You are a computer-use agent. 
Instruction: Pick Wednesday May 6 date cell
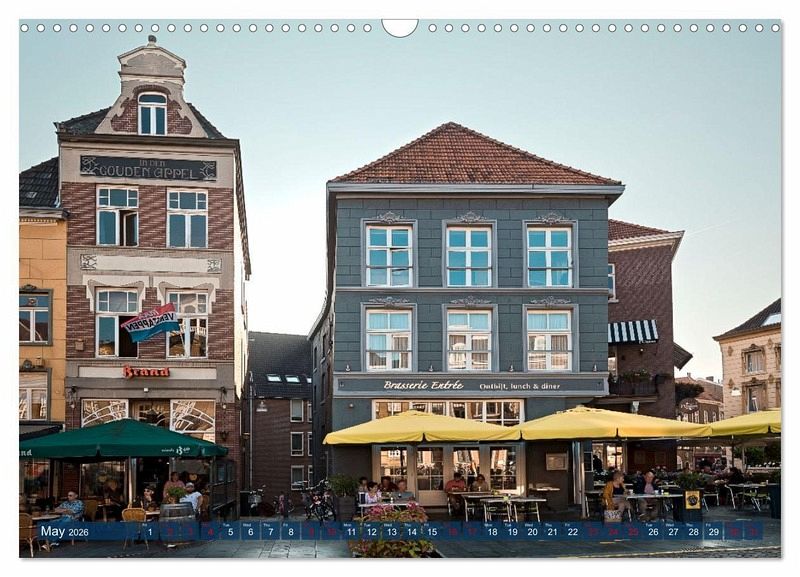tap(249, 532)
